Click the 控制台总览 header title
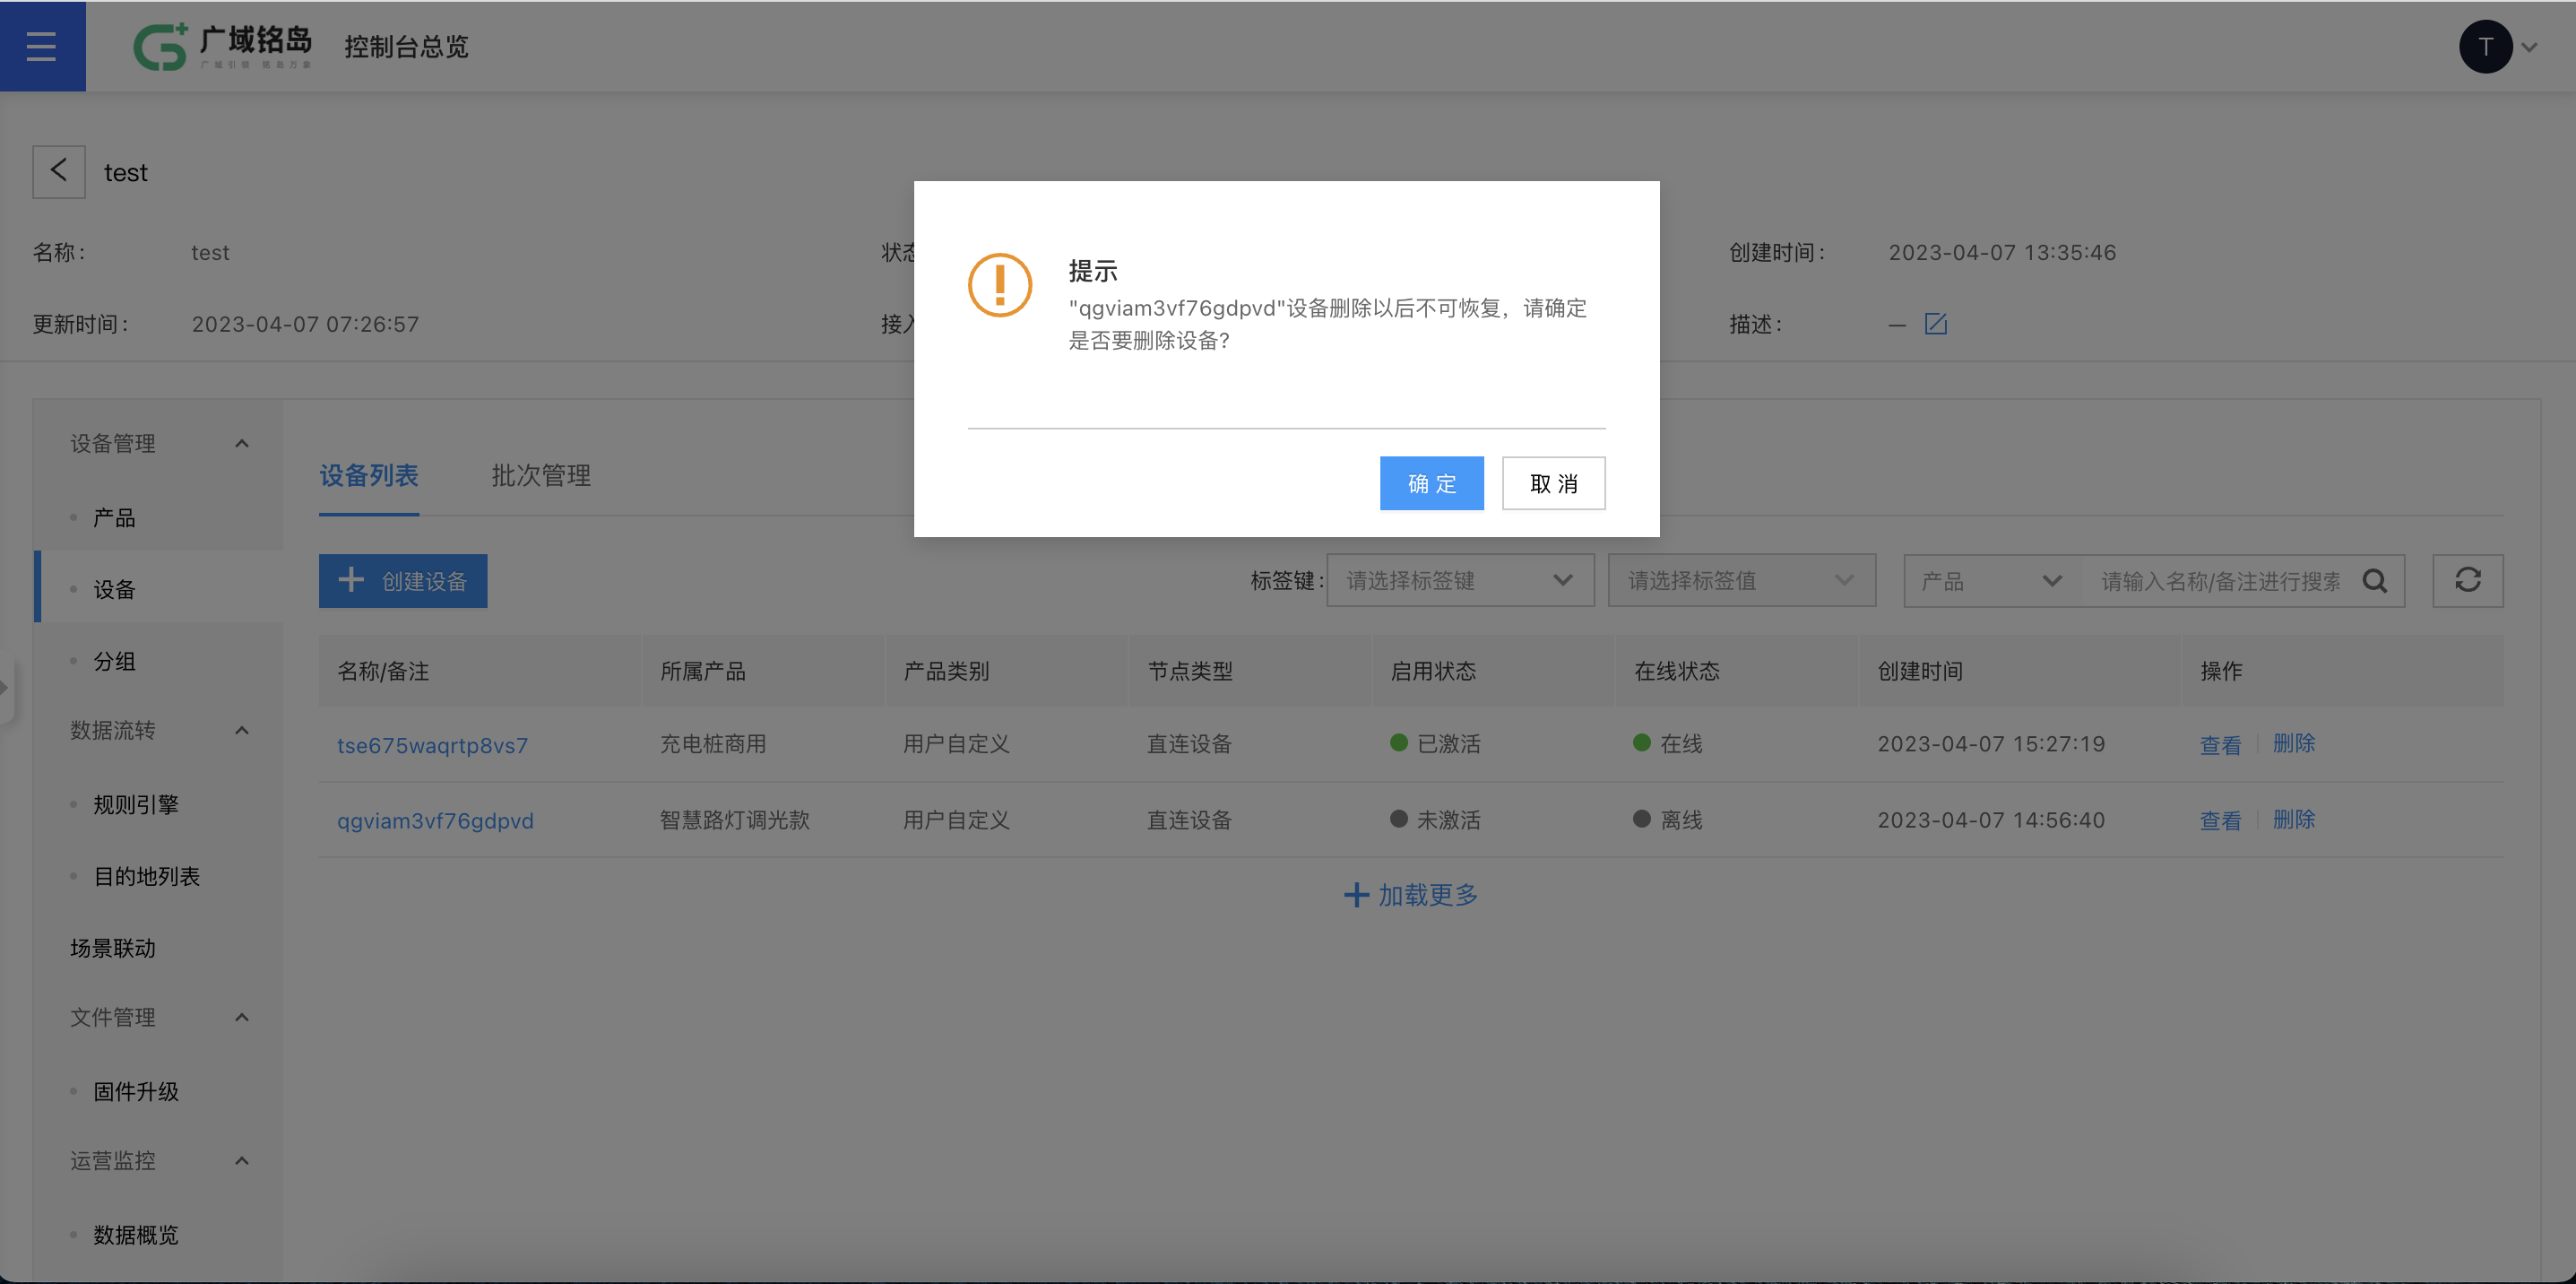The height and width of the screenshot is (1284, 2576). pyautogui.click(x=406, y=47)
